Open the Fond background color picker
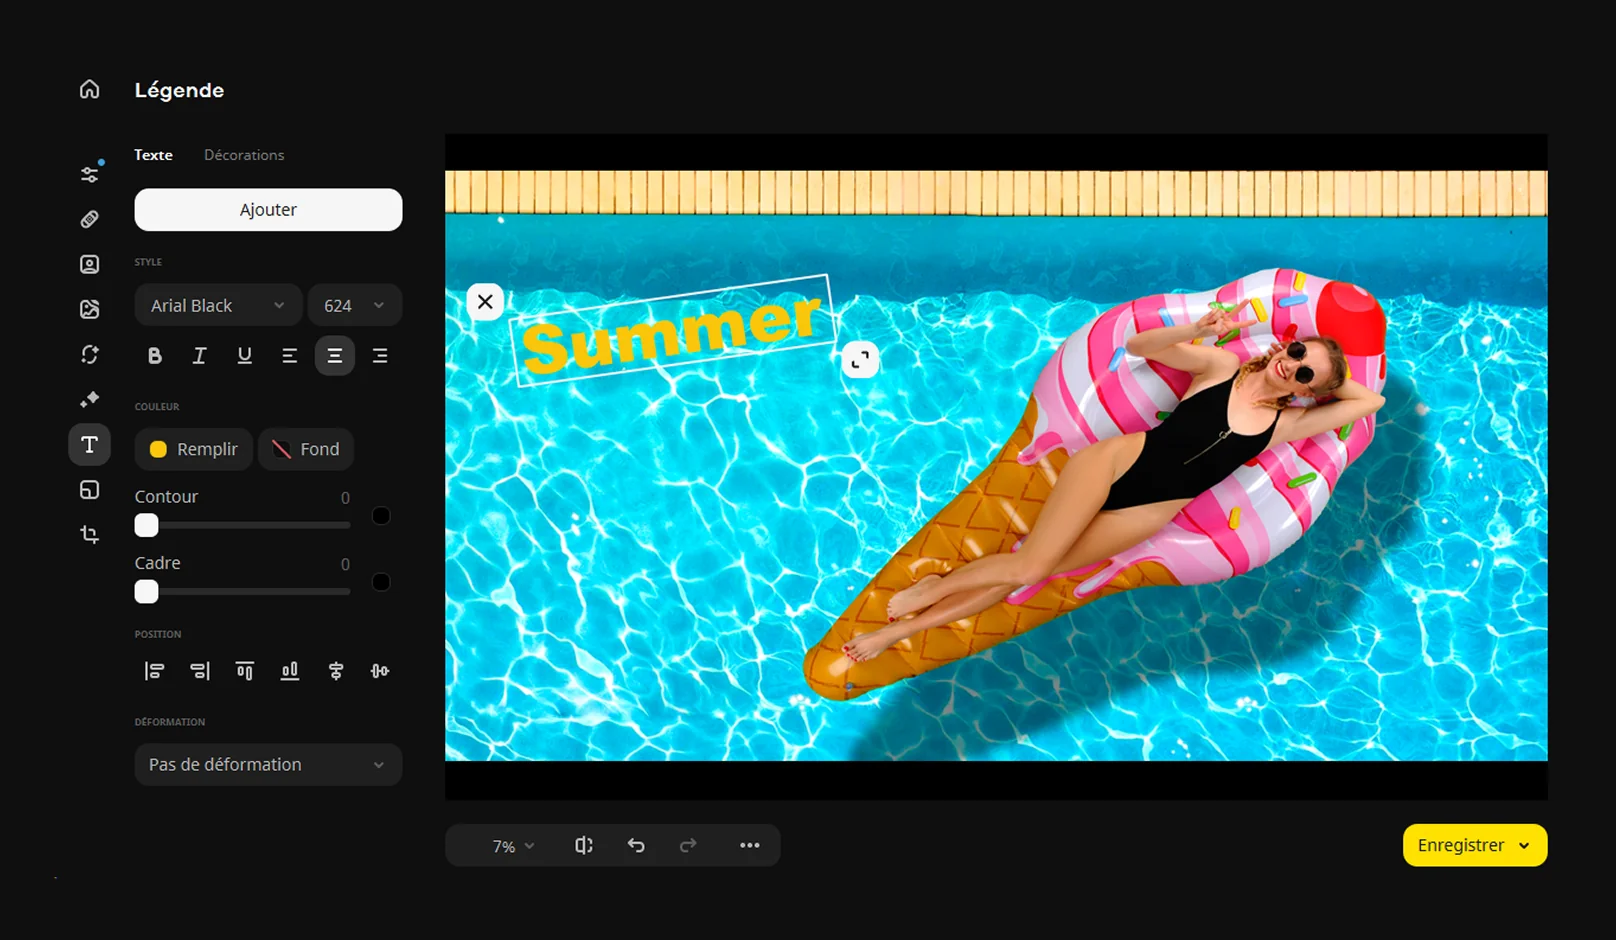The width and height of the screenshot is (1616, 940). tap(306, 450)
